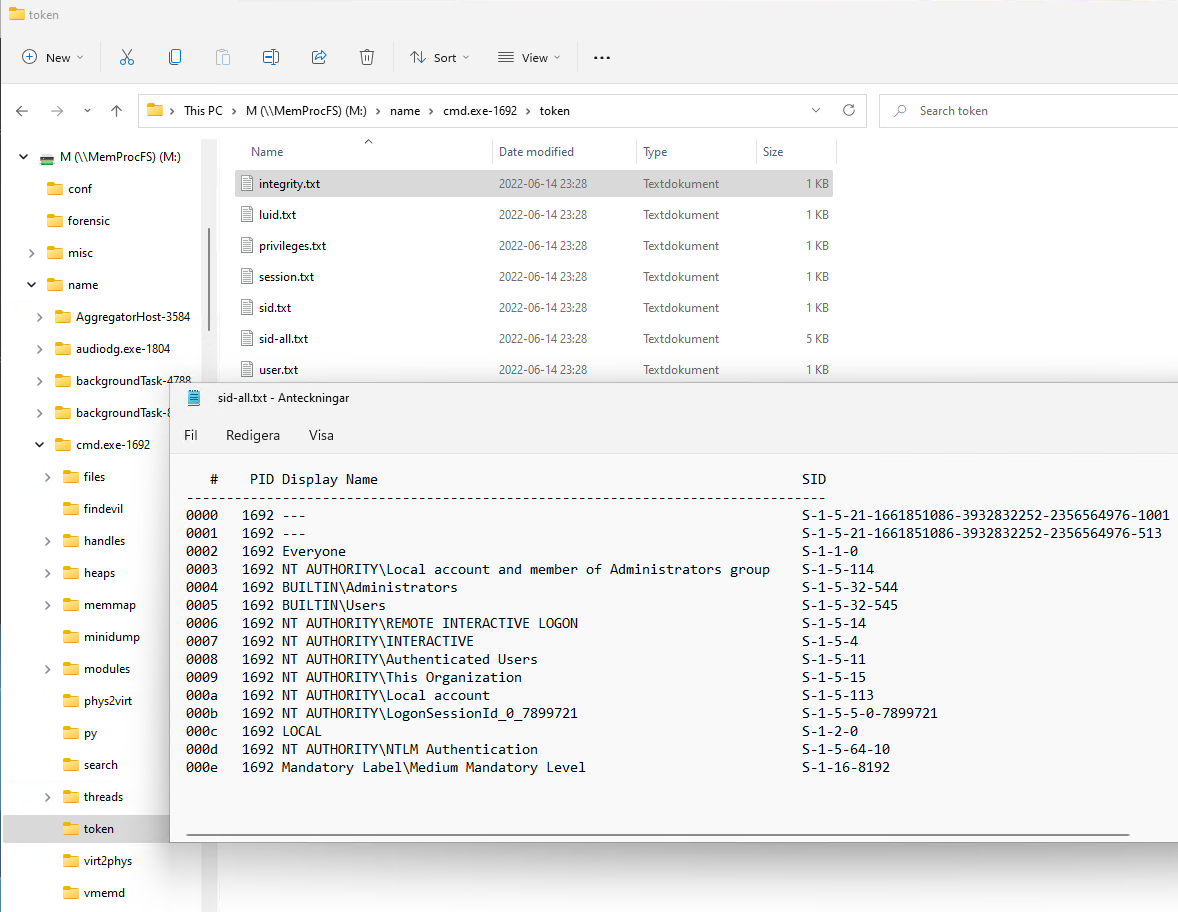Open the Fil menu in Notepad
1178x912 pixels.
tap(191, 436)
